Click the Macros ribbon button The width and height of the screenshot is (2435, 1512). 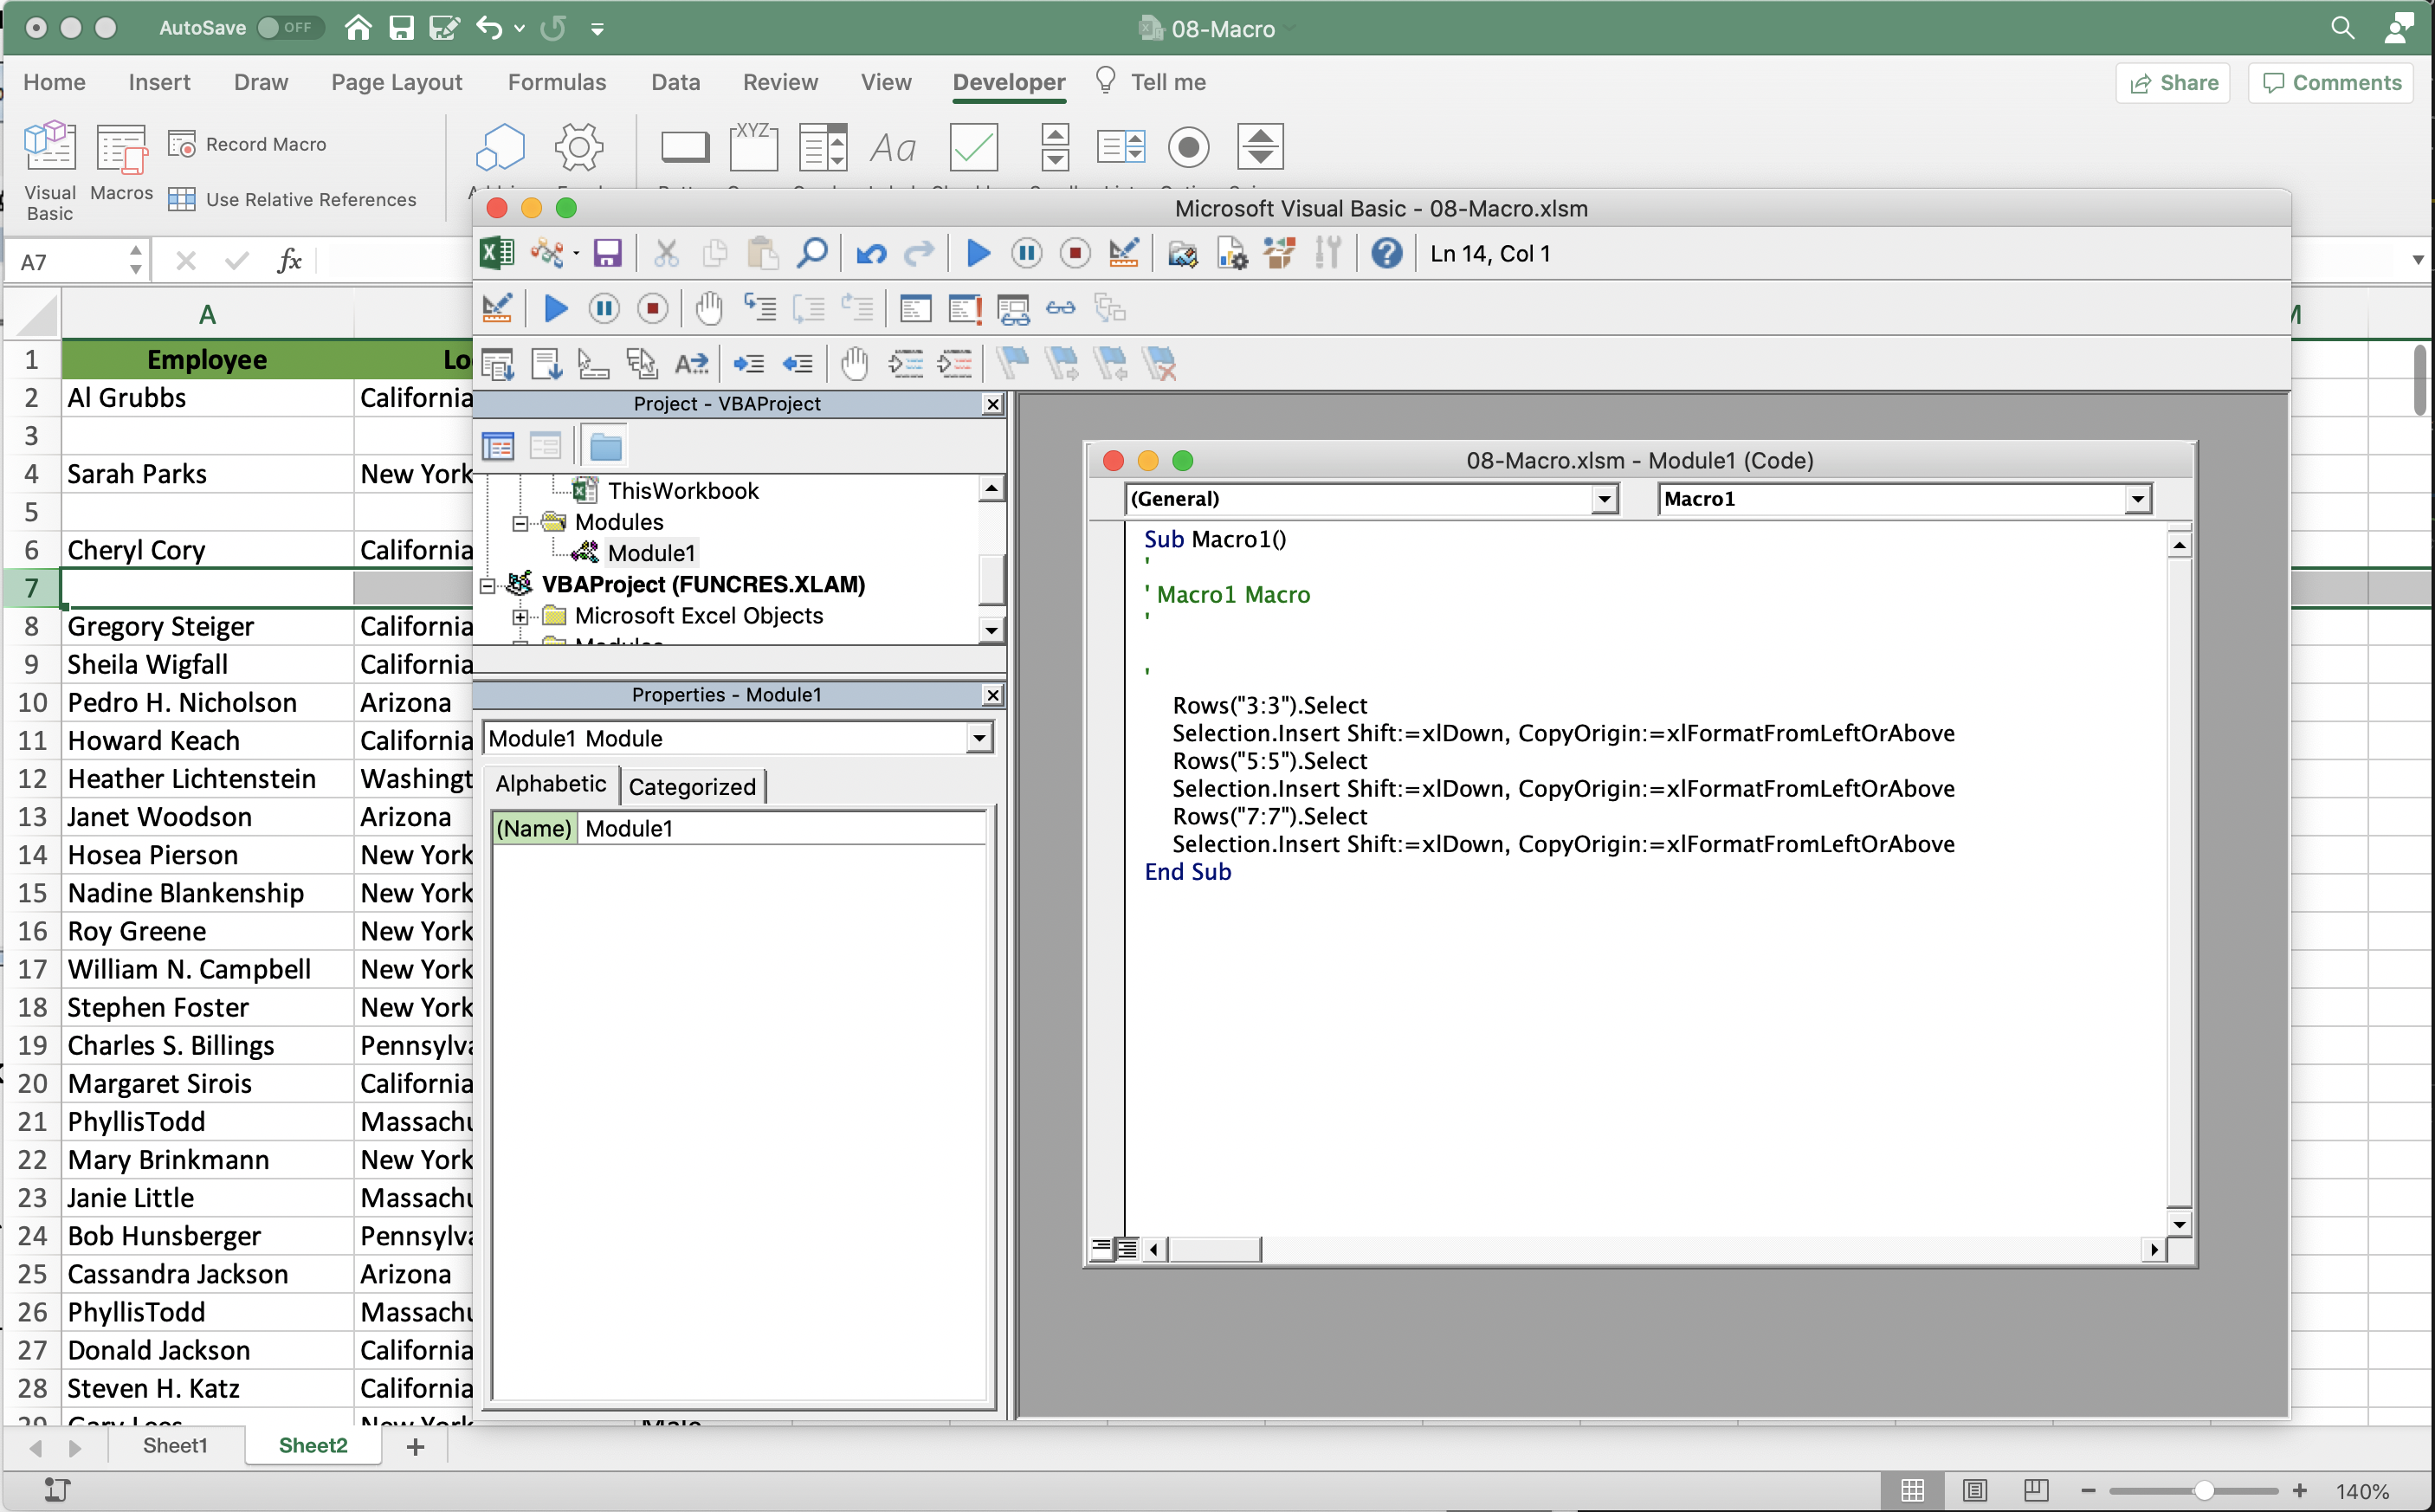click(x=122, y=163)
